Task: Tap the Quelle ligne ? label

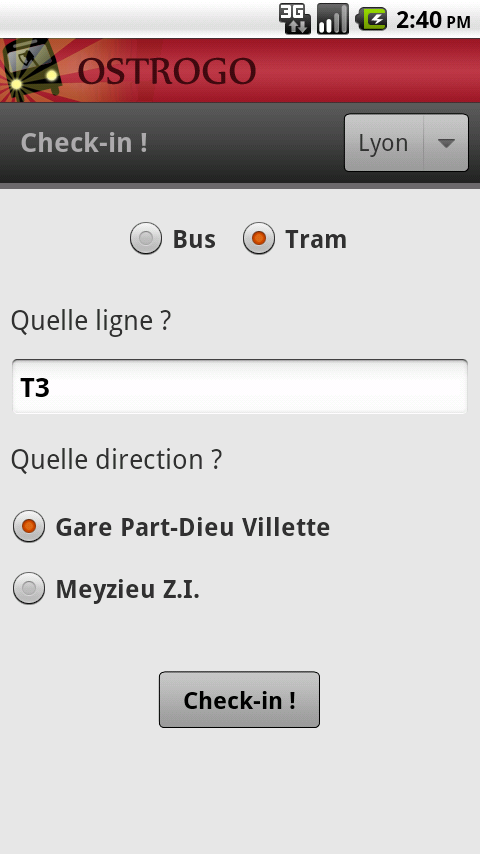Action: click(x=91, y=320)
